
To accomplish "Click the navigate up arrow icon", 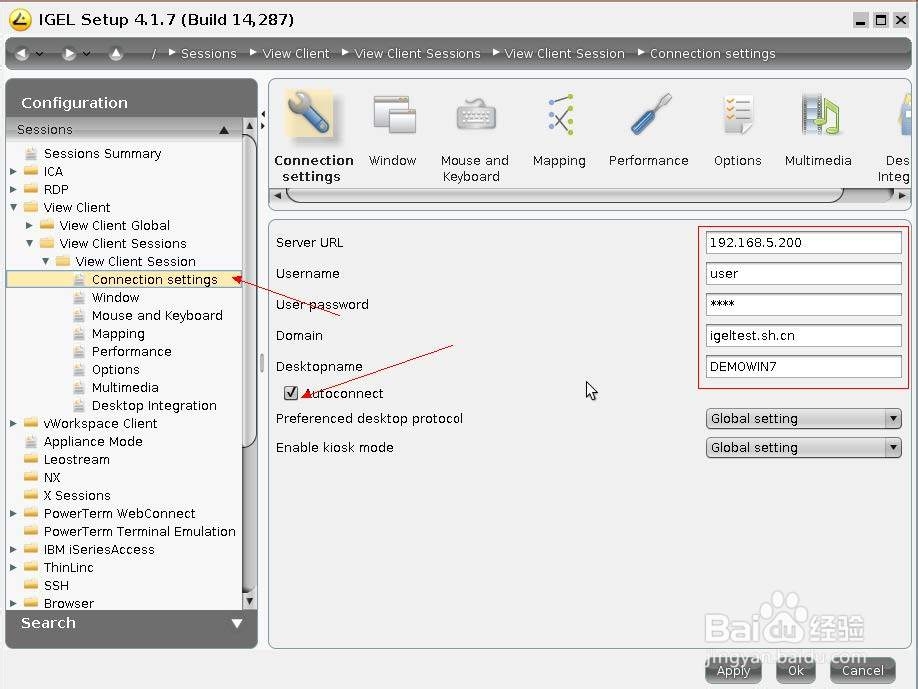I will (116, 54).
